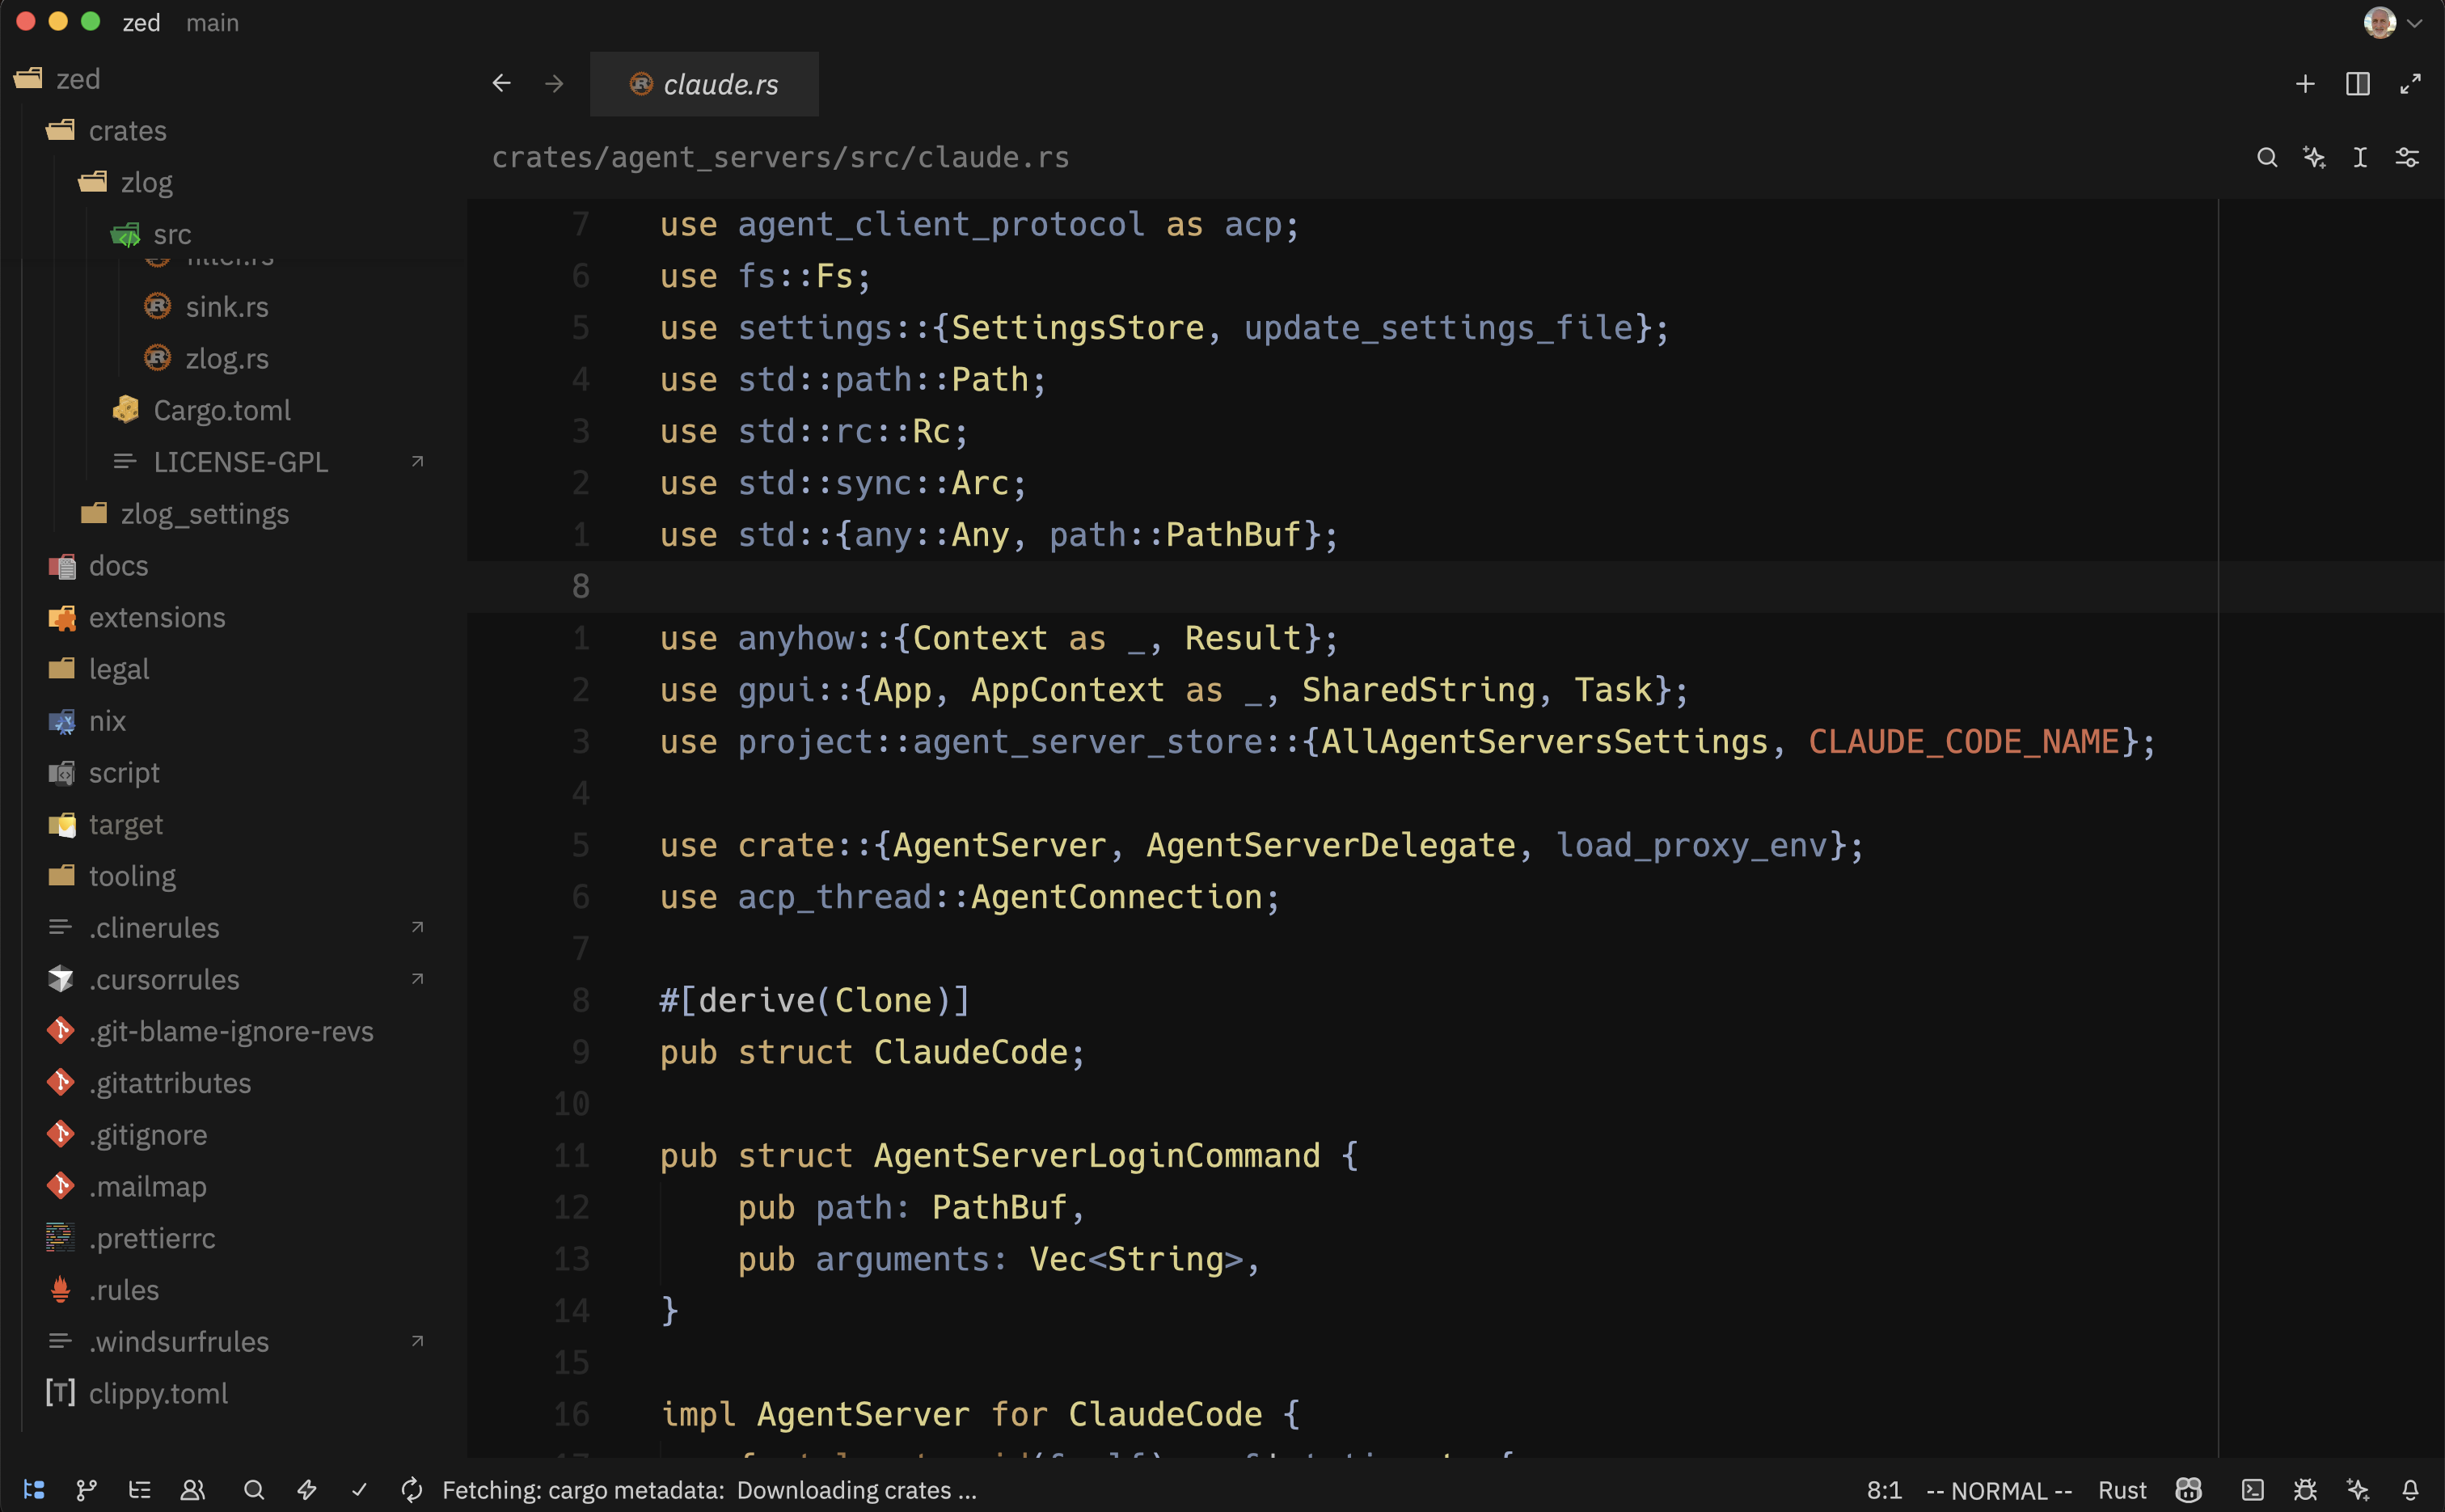Open Cargo.toml in the project tree

[233, 410]
